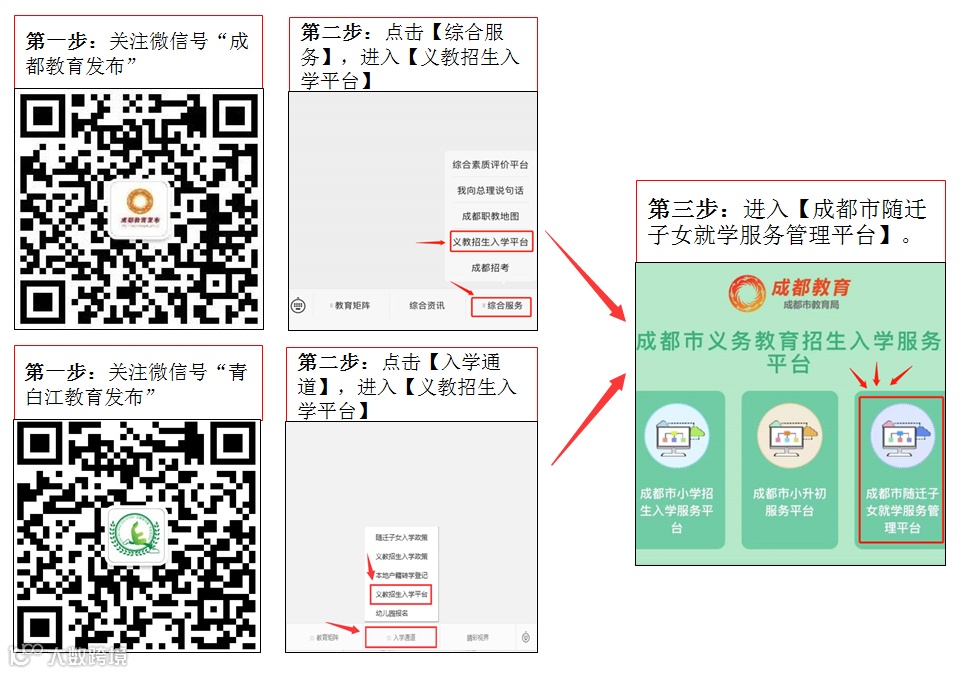Select the 综合素质评价平台 menu entry
The image size is (977, 674).
click(490, 164)
